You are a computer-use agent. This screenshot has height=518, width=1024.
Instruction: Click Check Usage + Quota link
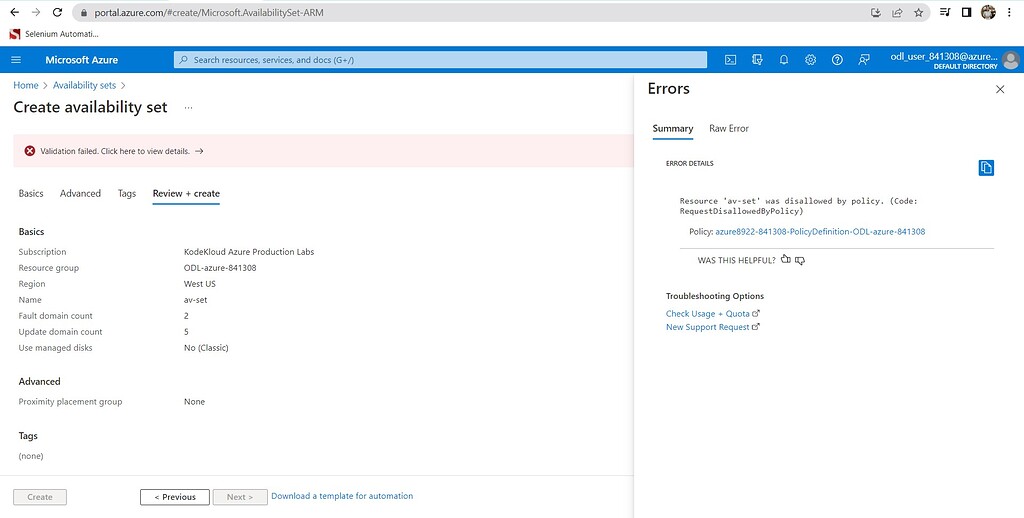tap(708, 314)
